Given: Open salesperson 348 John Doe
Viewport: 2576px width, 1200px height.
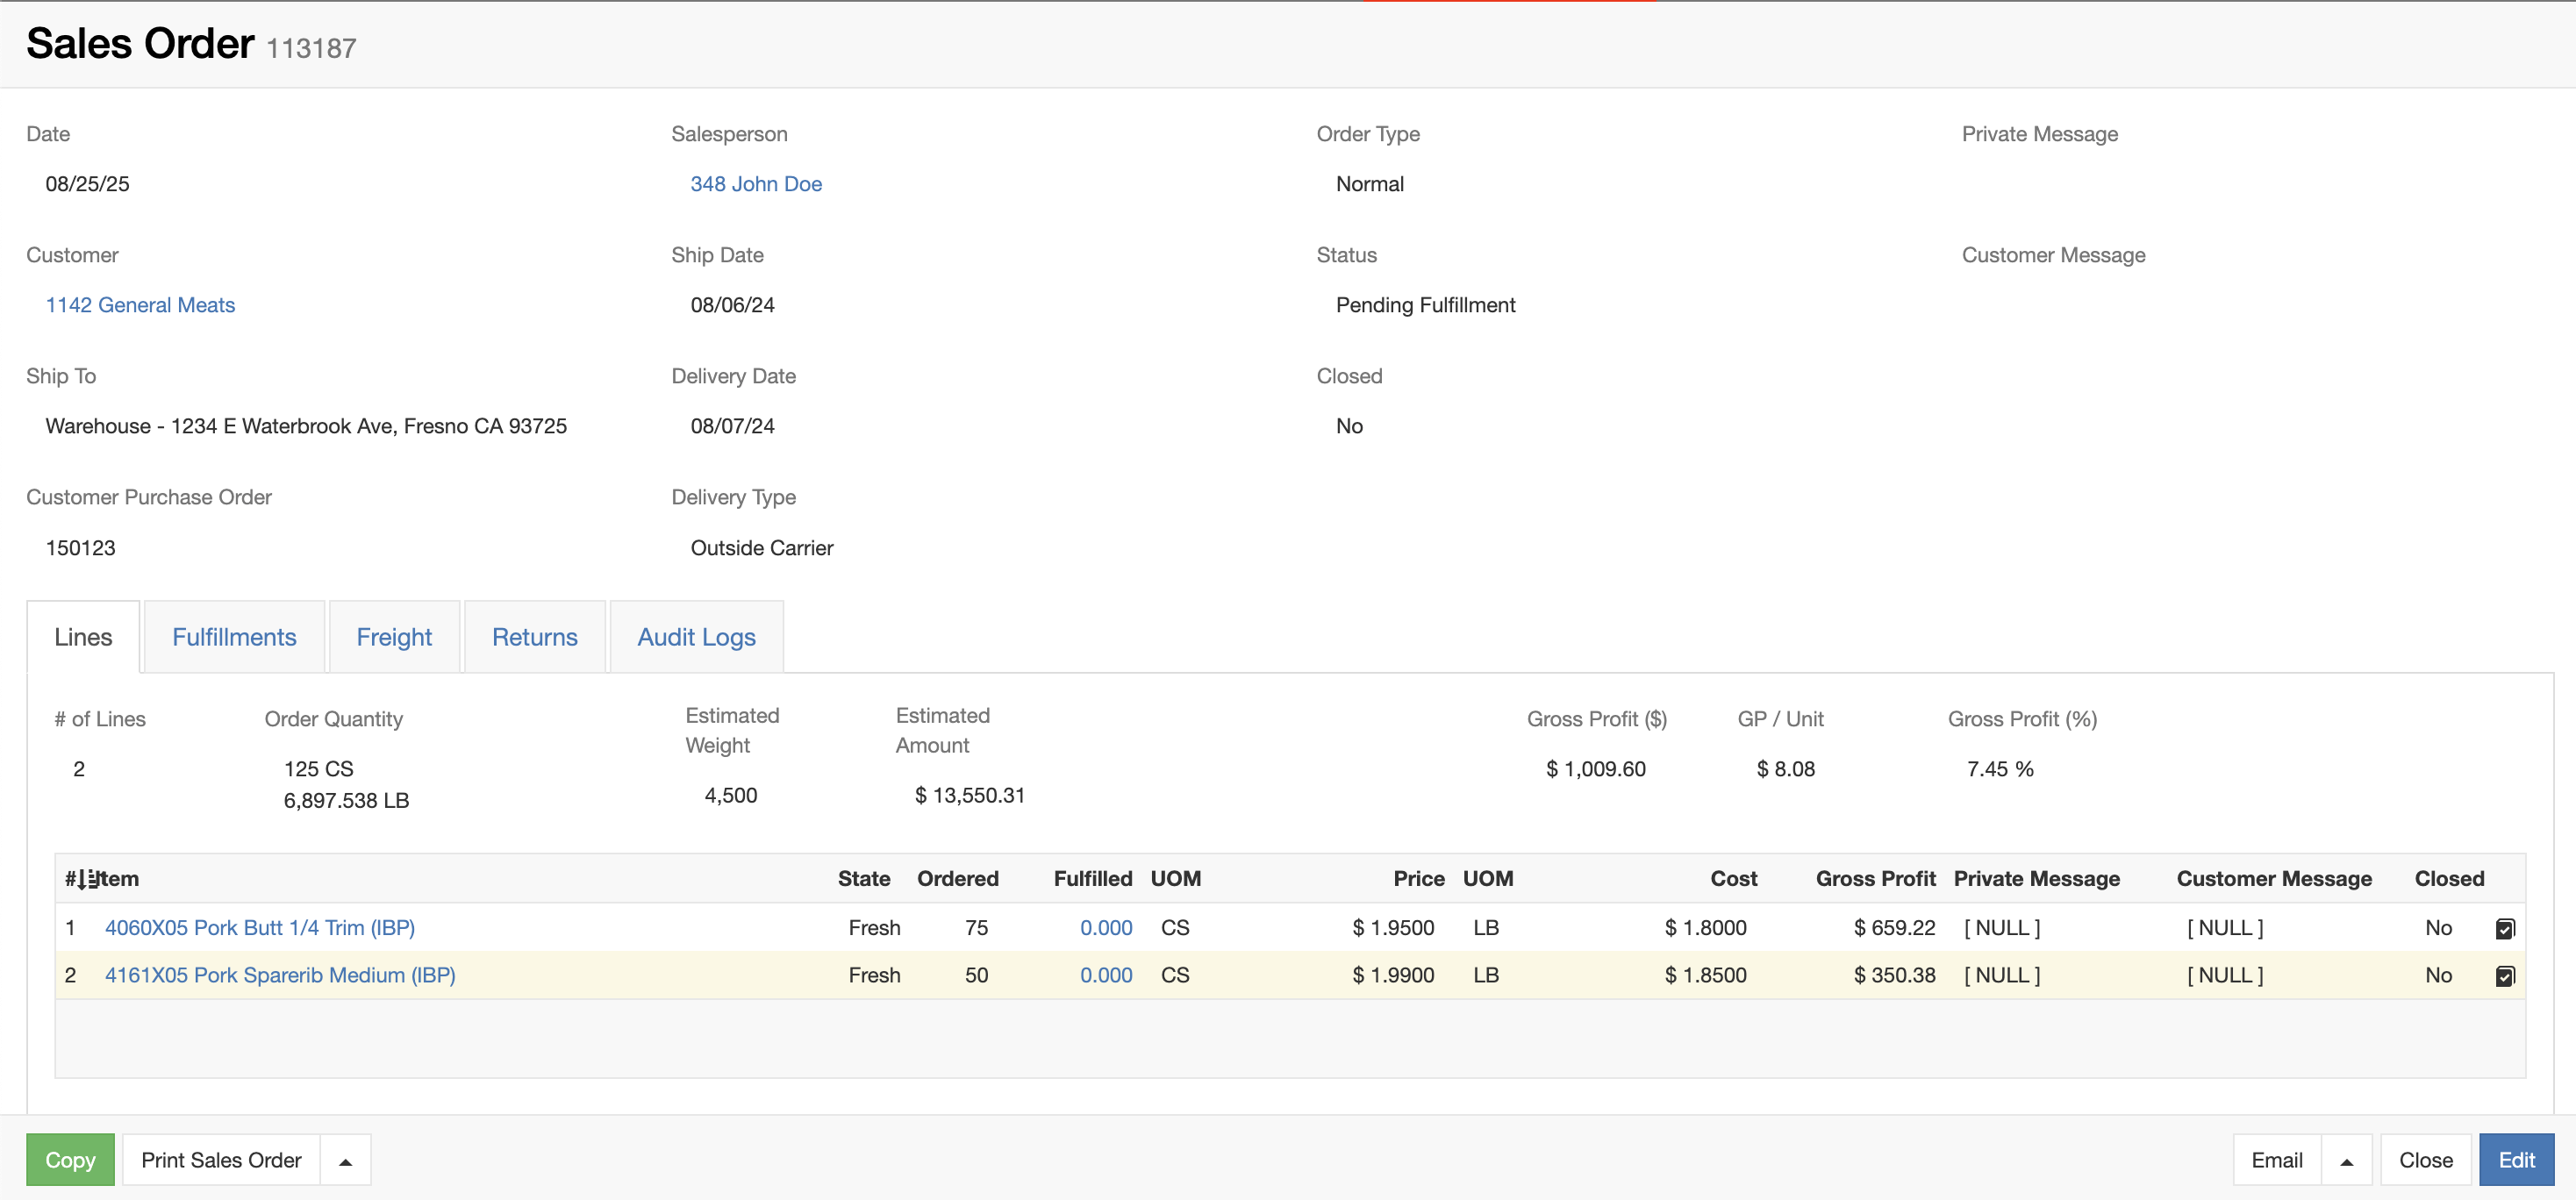Looking at the screenshot, I should [756, 183].
